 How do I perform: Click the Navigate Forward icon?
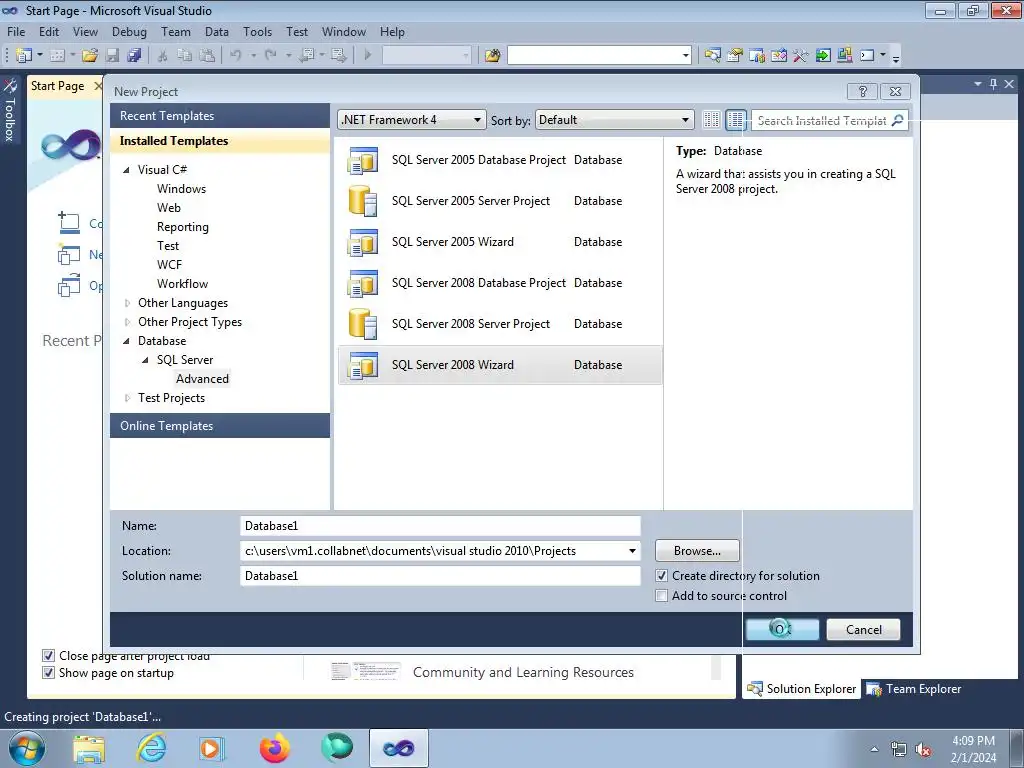pos(338,56)
